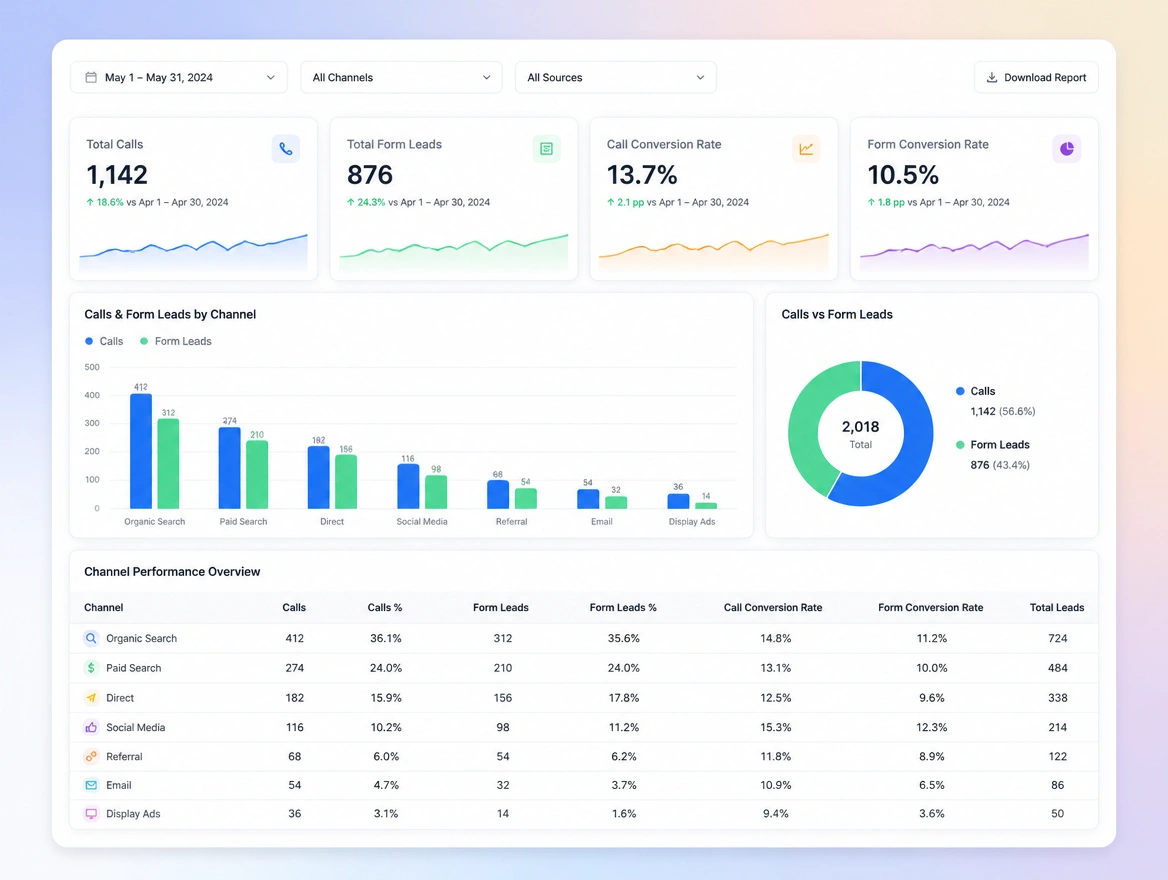Click the 18.6% change indicator on Total Calls
Viewport: 1168px width, 880px height.
pyautogui.click(x=105, y=202)
